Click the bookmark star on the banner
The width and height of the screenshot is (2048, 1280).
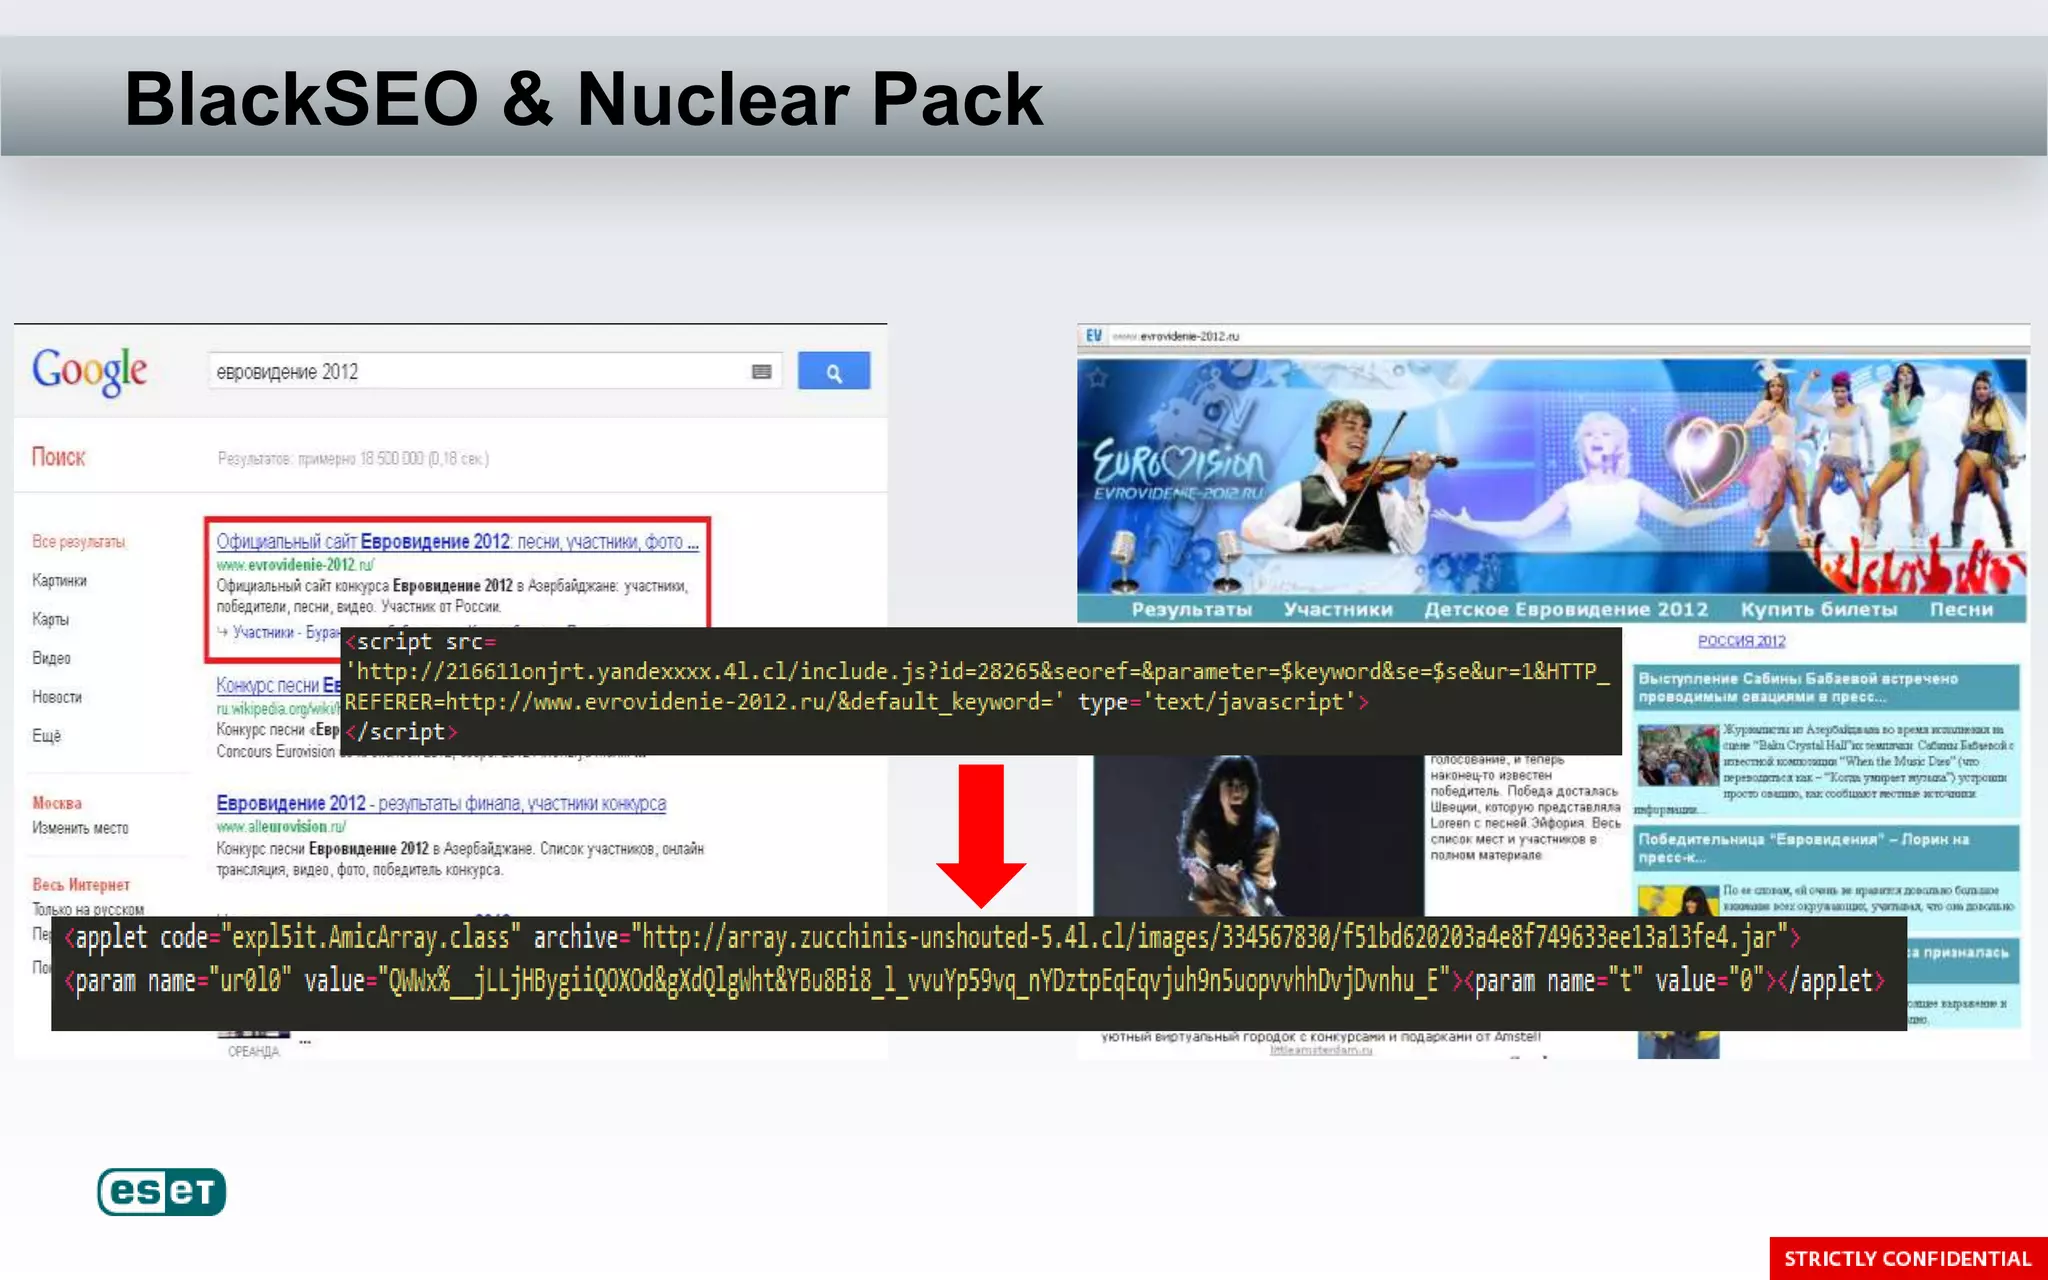coord(1098,378)
